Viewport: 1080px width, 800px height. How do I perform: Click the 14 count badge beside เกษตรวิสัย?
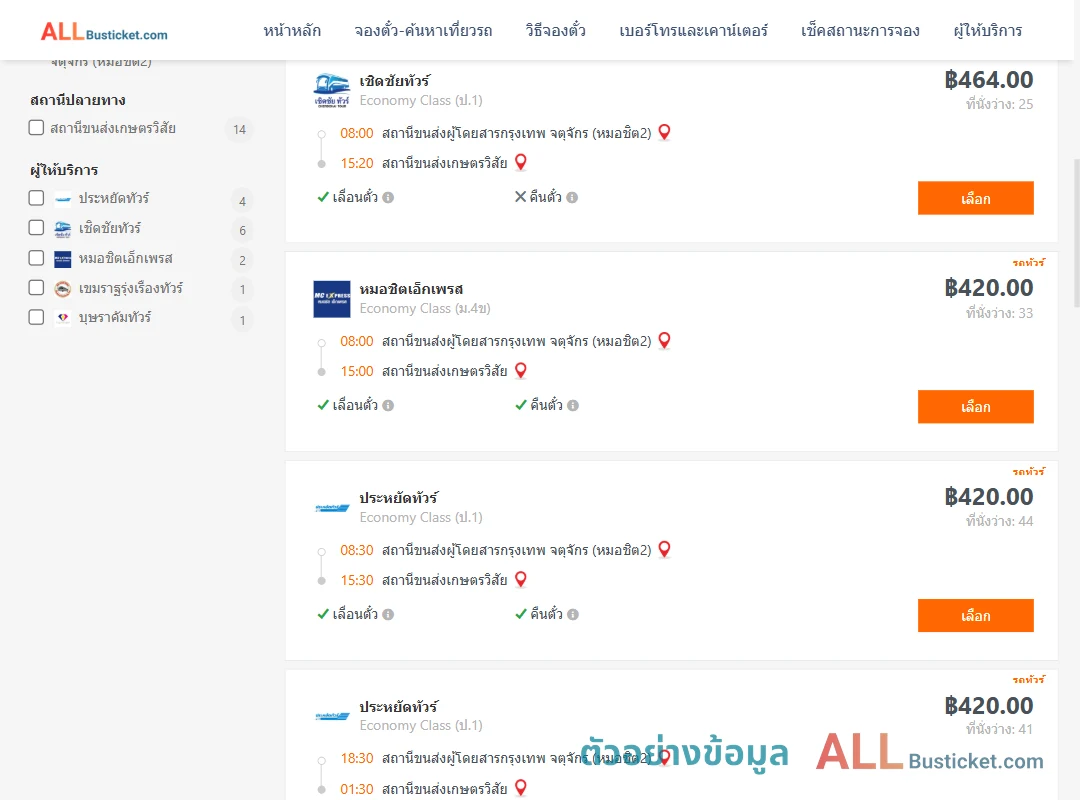(240, 130)
